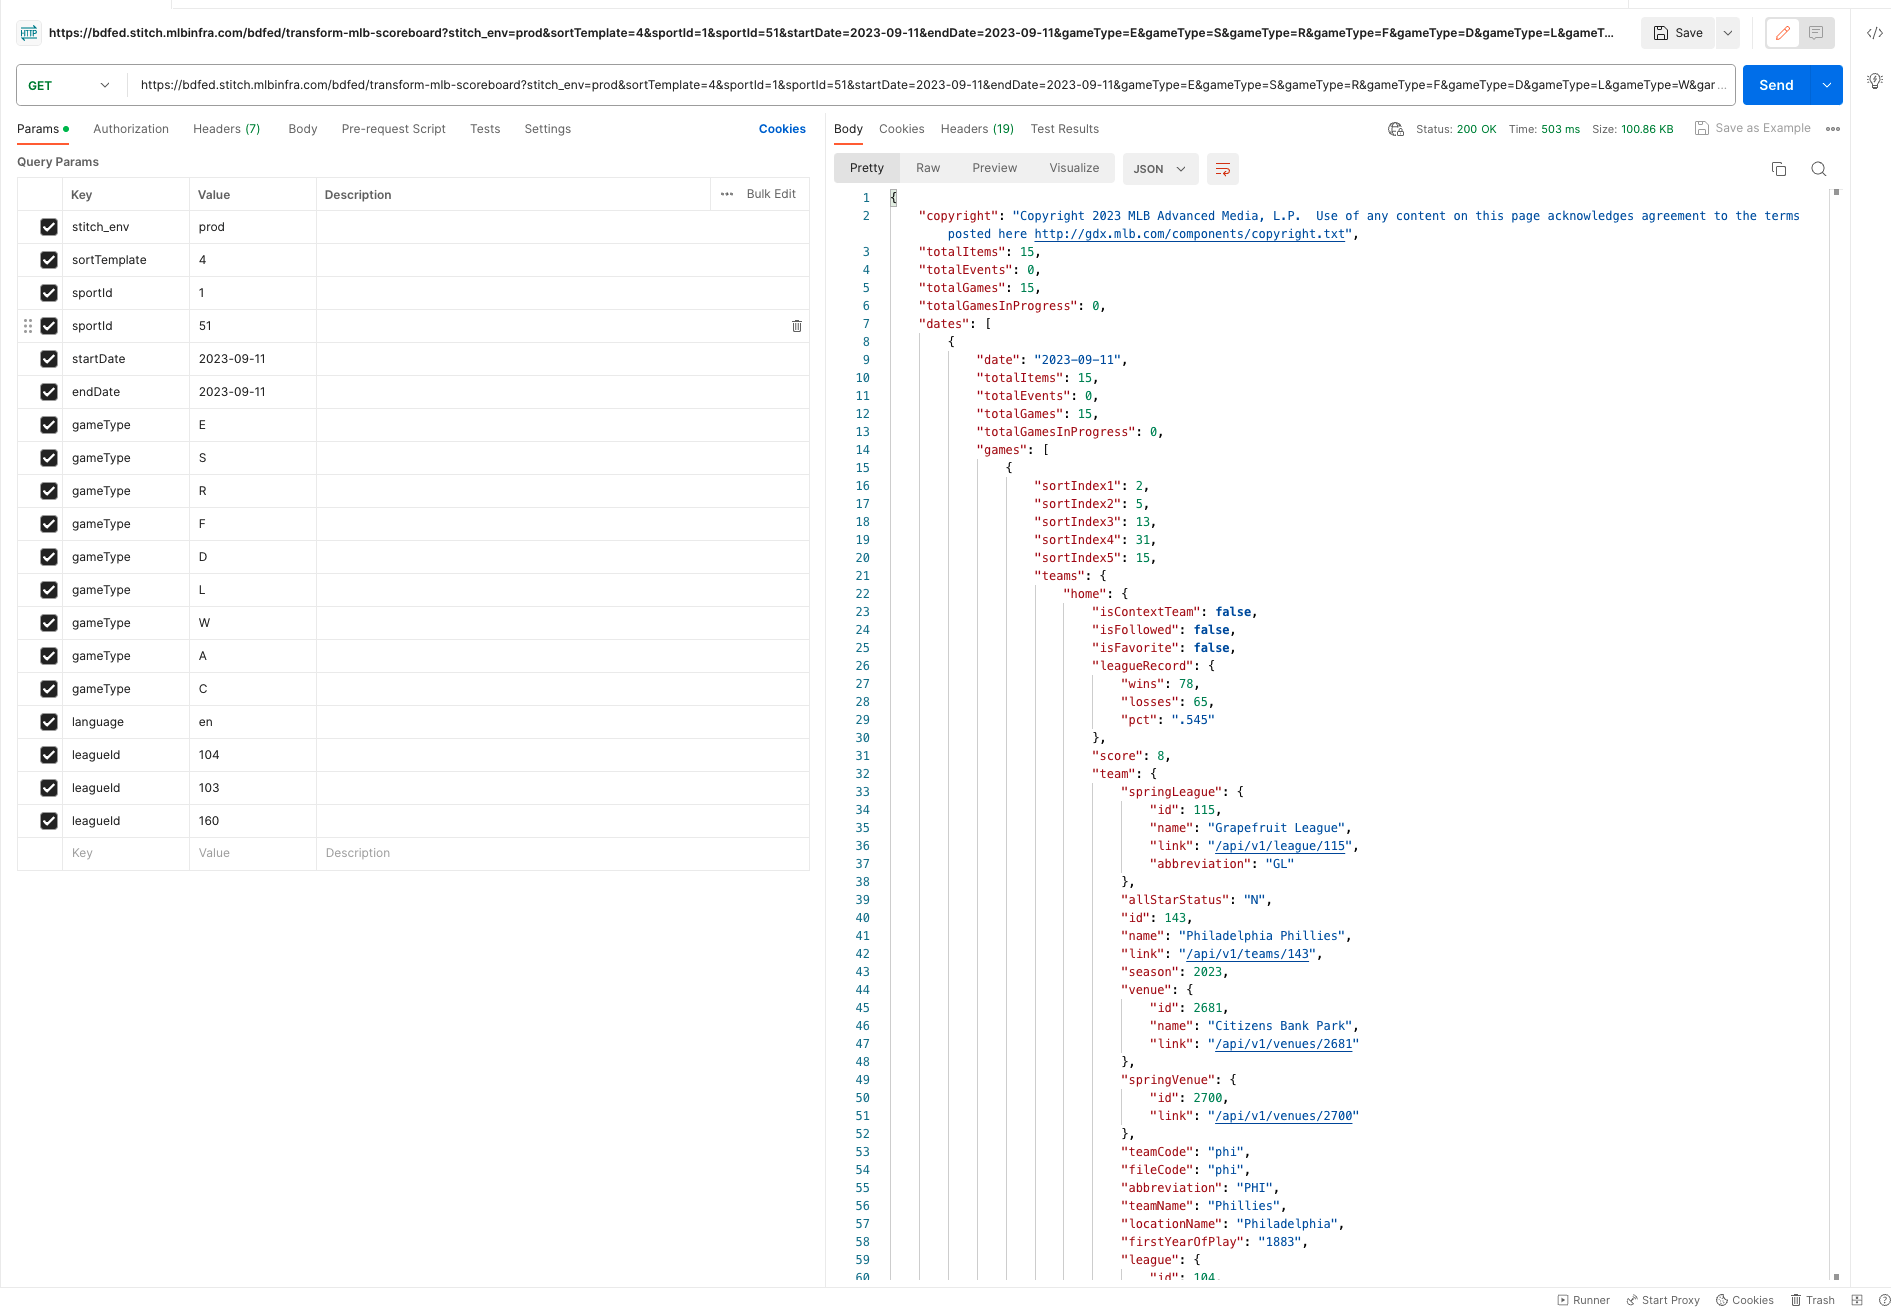Click the two-pane layout icon
Screen dimensions: 1891x1307
pyautogui.click(x=1857, y=1300)
